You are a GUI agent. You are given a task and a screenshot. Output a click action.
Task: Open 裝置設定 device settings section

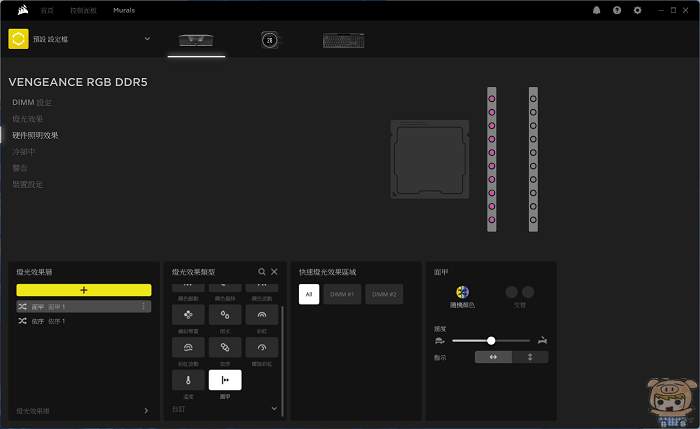[x=28, y=184]
